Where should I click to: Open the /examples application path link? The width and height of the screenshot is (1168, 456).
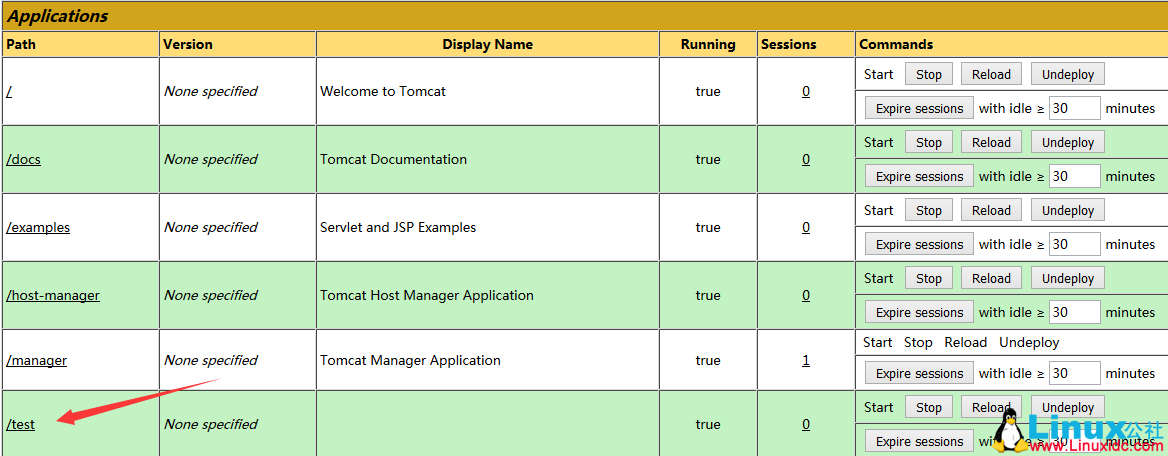click(38, 227)
